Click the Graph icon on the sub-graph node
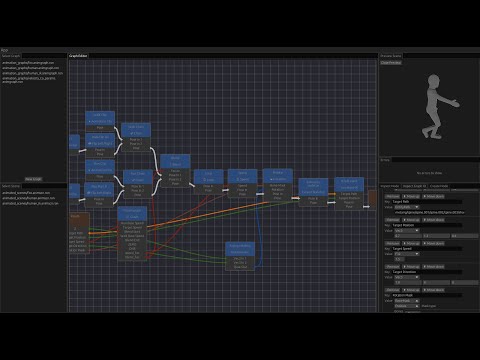Image resolution: width=480 pixels, height=360 pixels. tap(127, 217)
